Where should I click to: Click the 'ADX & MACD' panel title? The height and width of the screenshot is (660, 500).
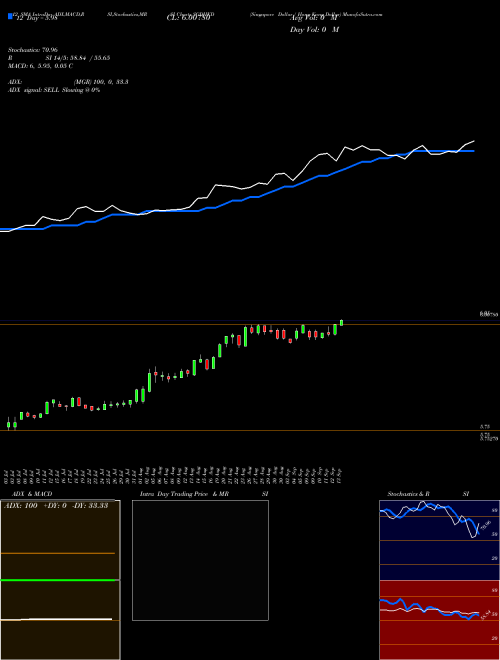[32, 494]
